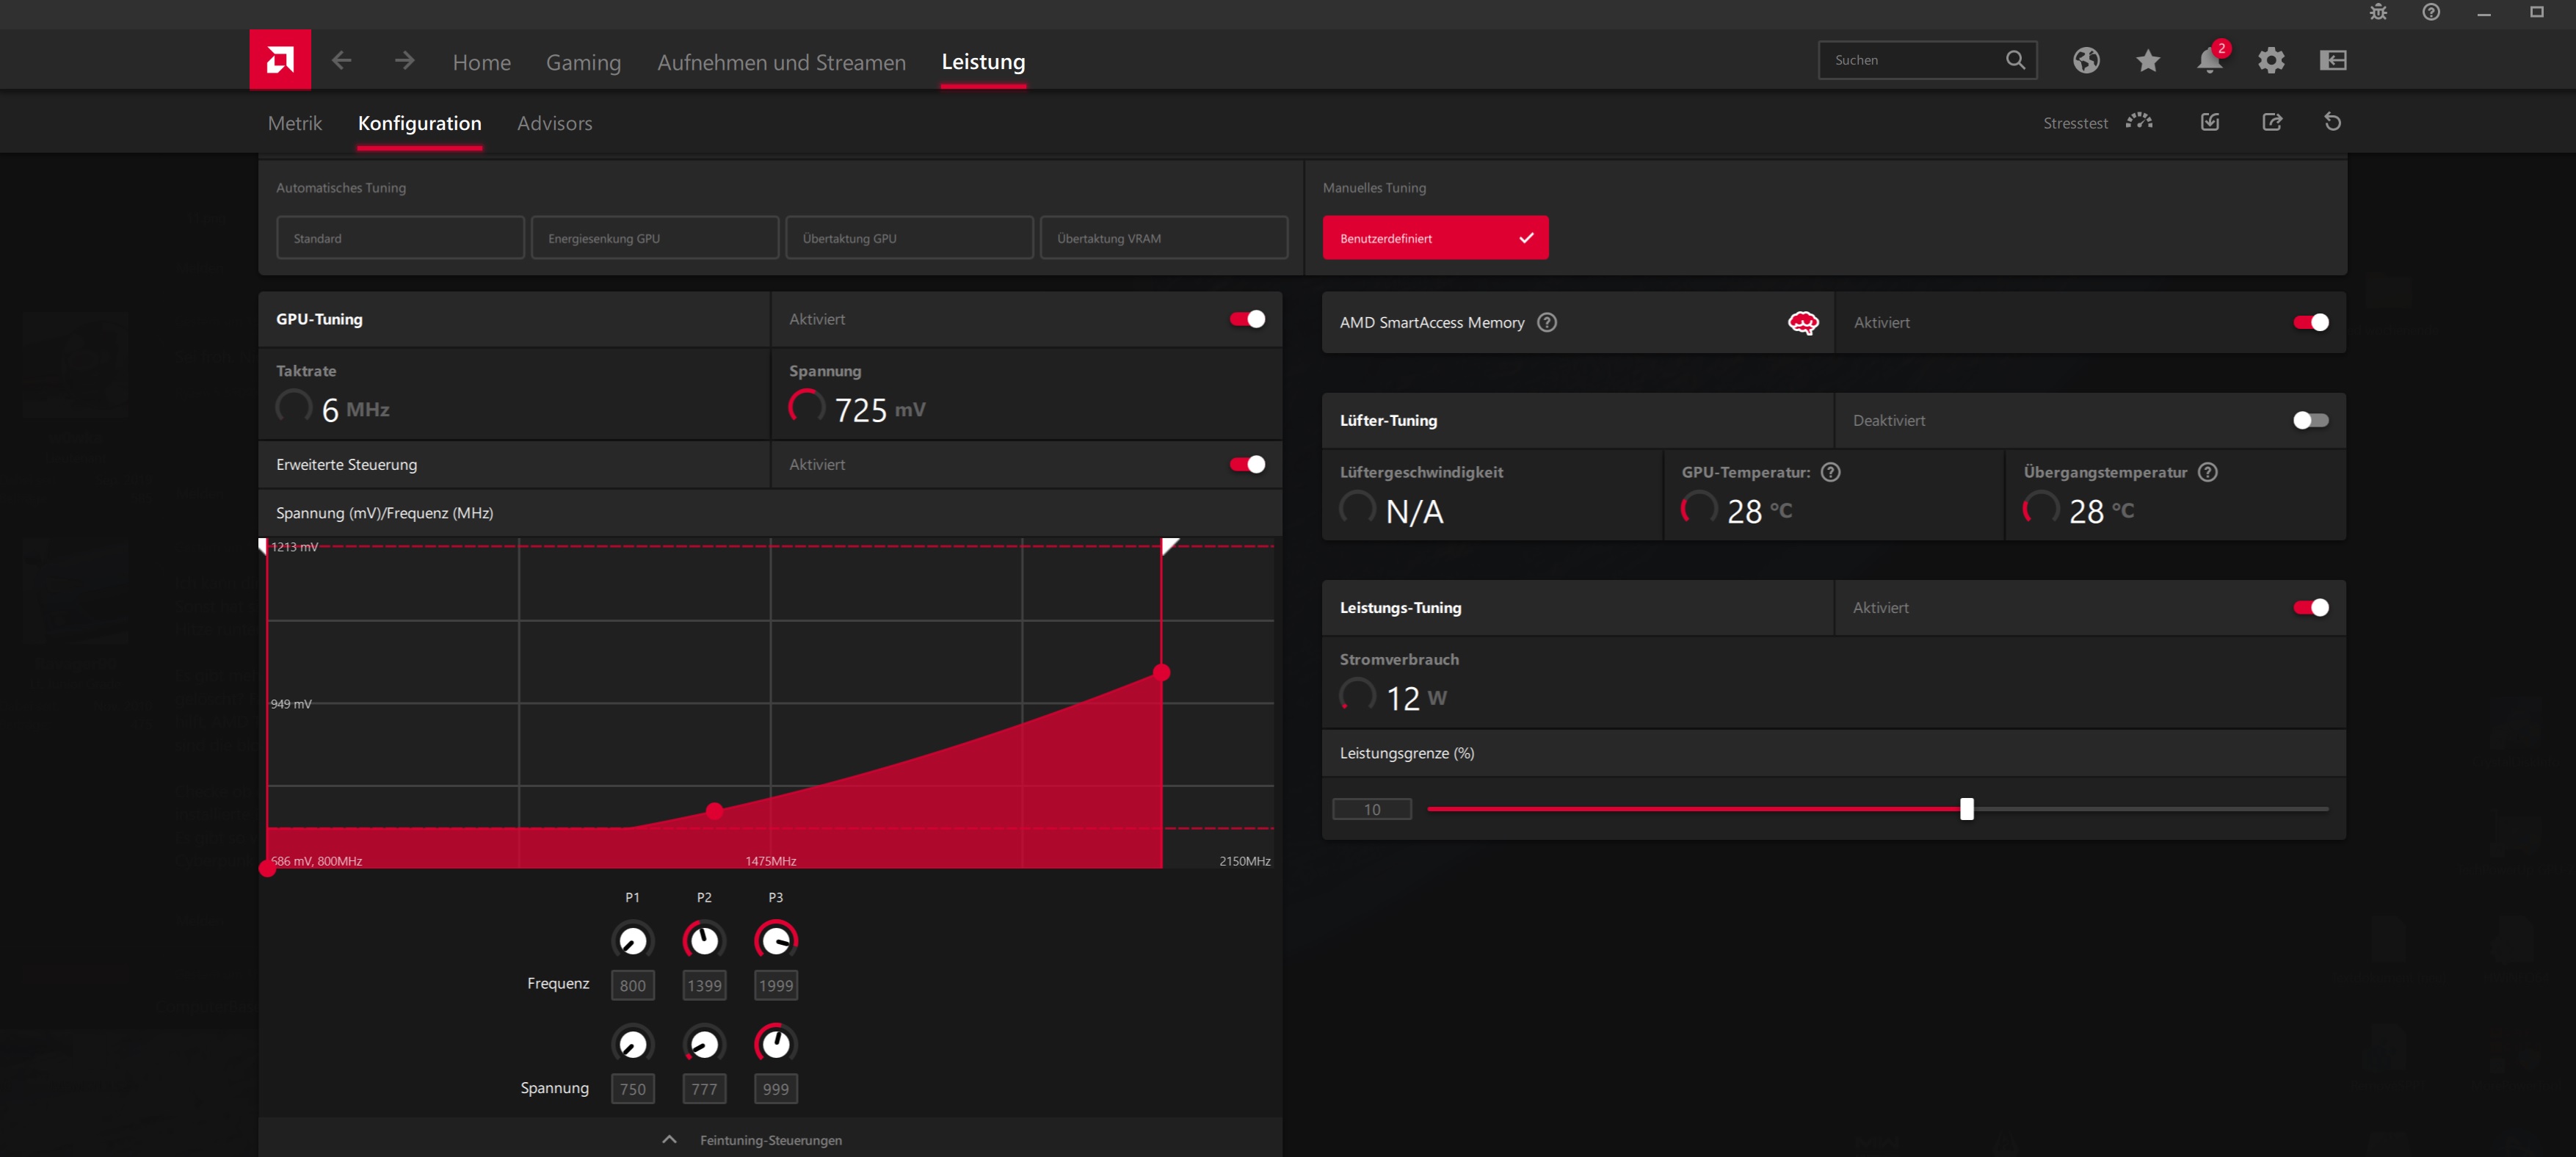
Task: Disable the GPU-Tuning toggle
Action: point(1247,319)
